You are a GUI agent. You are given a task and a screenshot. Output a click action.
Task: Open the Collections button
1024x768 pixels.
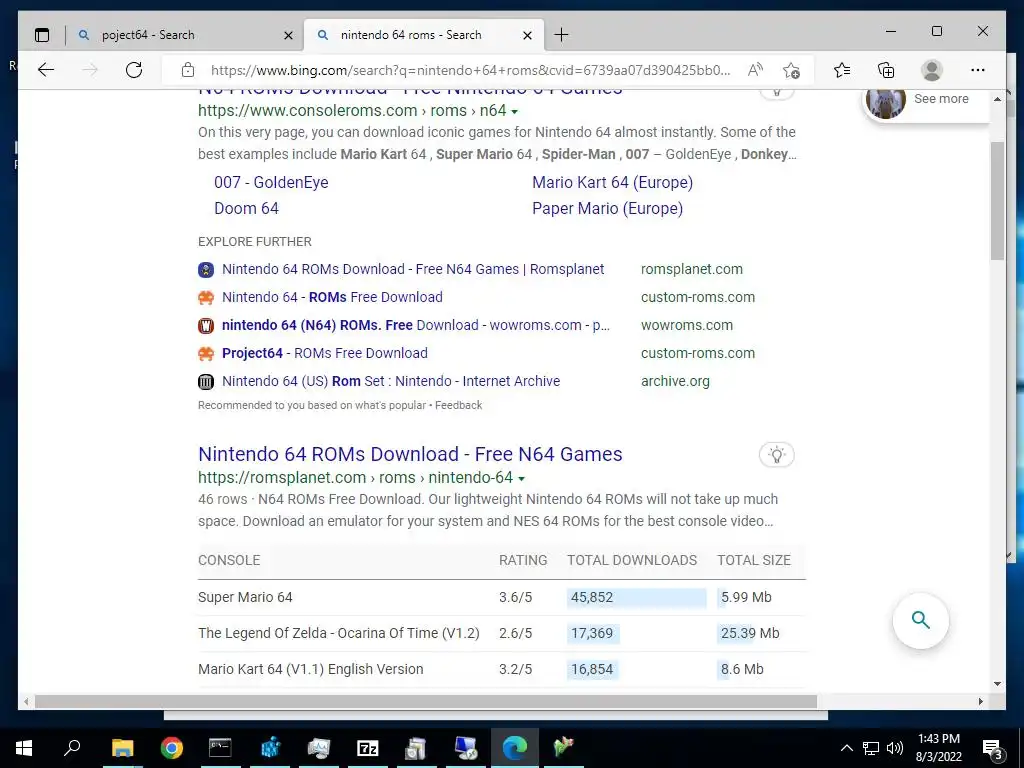point(886,70)
